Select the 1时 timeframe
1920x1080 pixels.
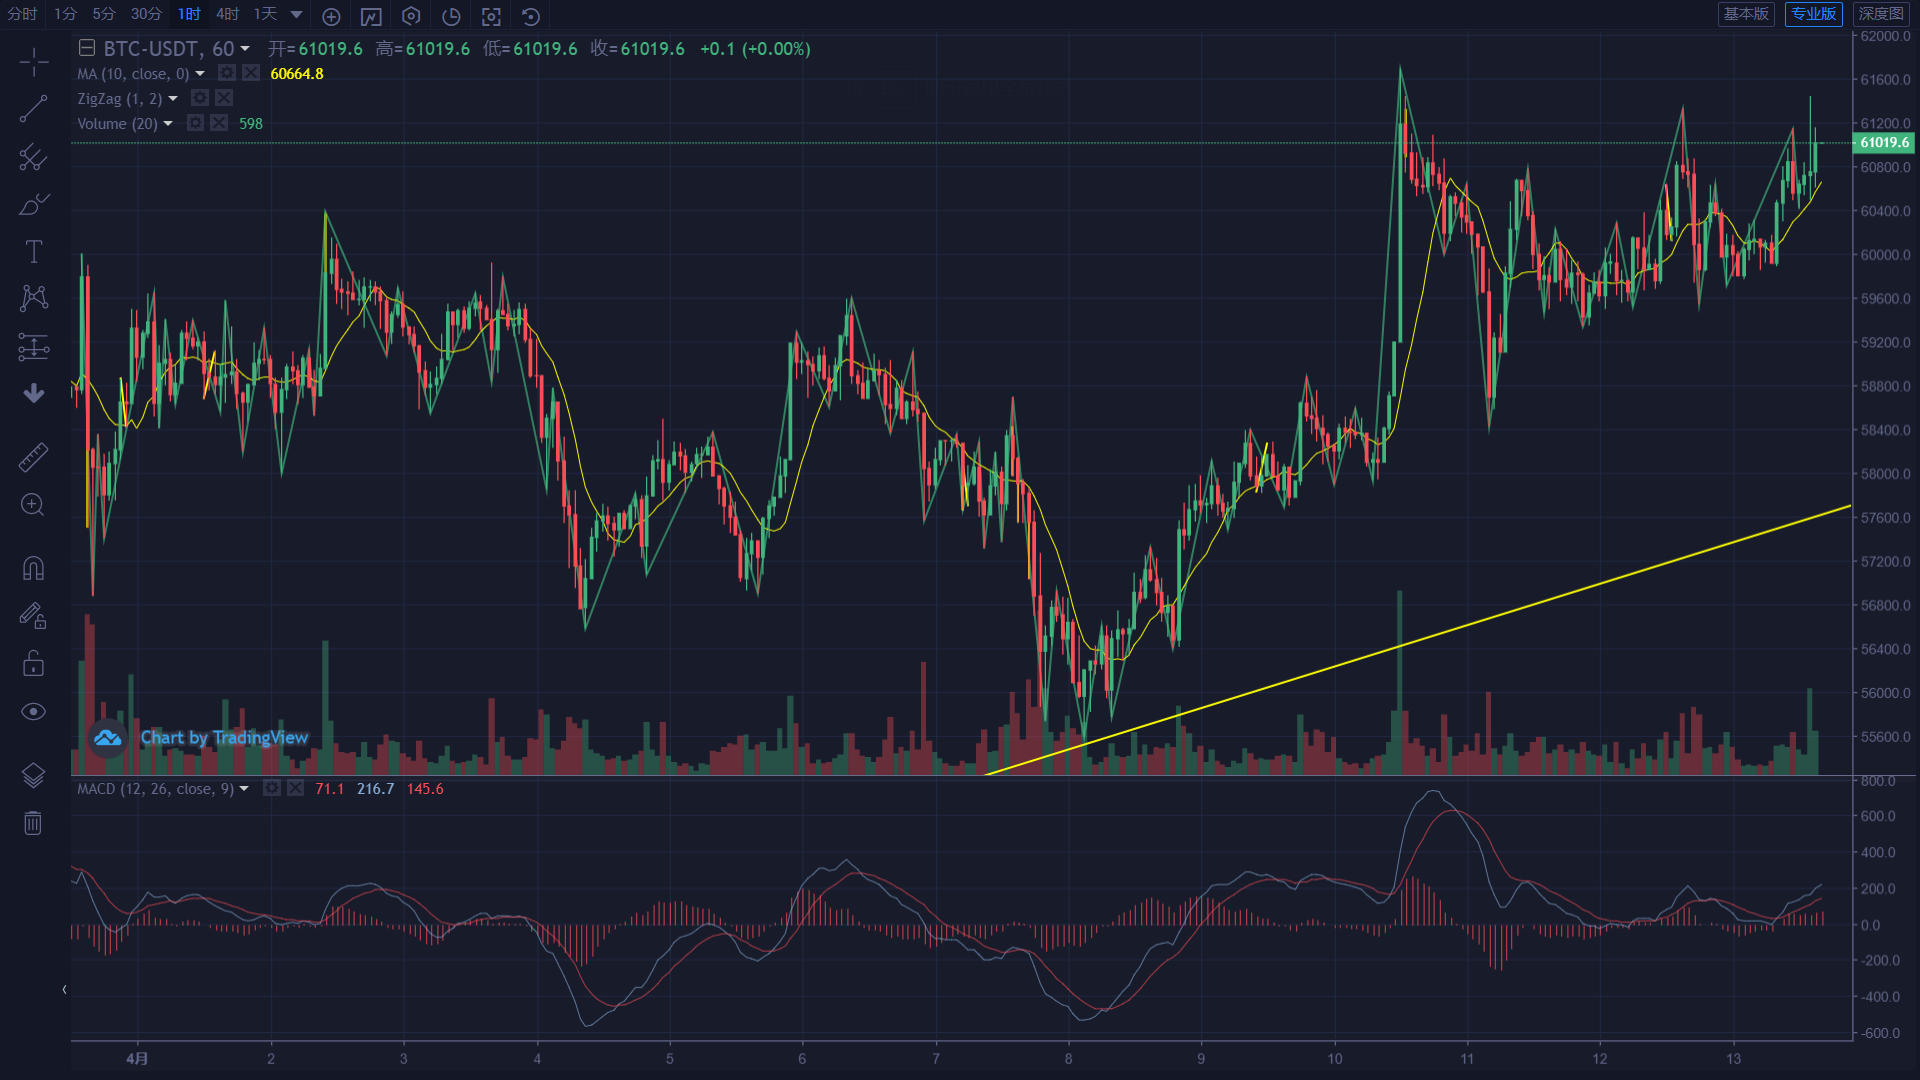[x=189, y=14]
